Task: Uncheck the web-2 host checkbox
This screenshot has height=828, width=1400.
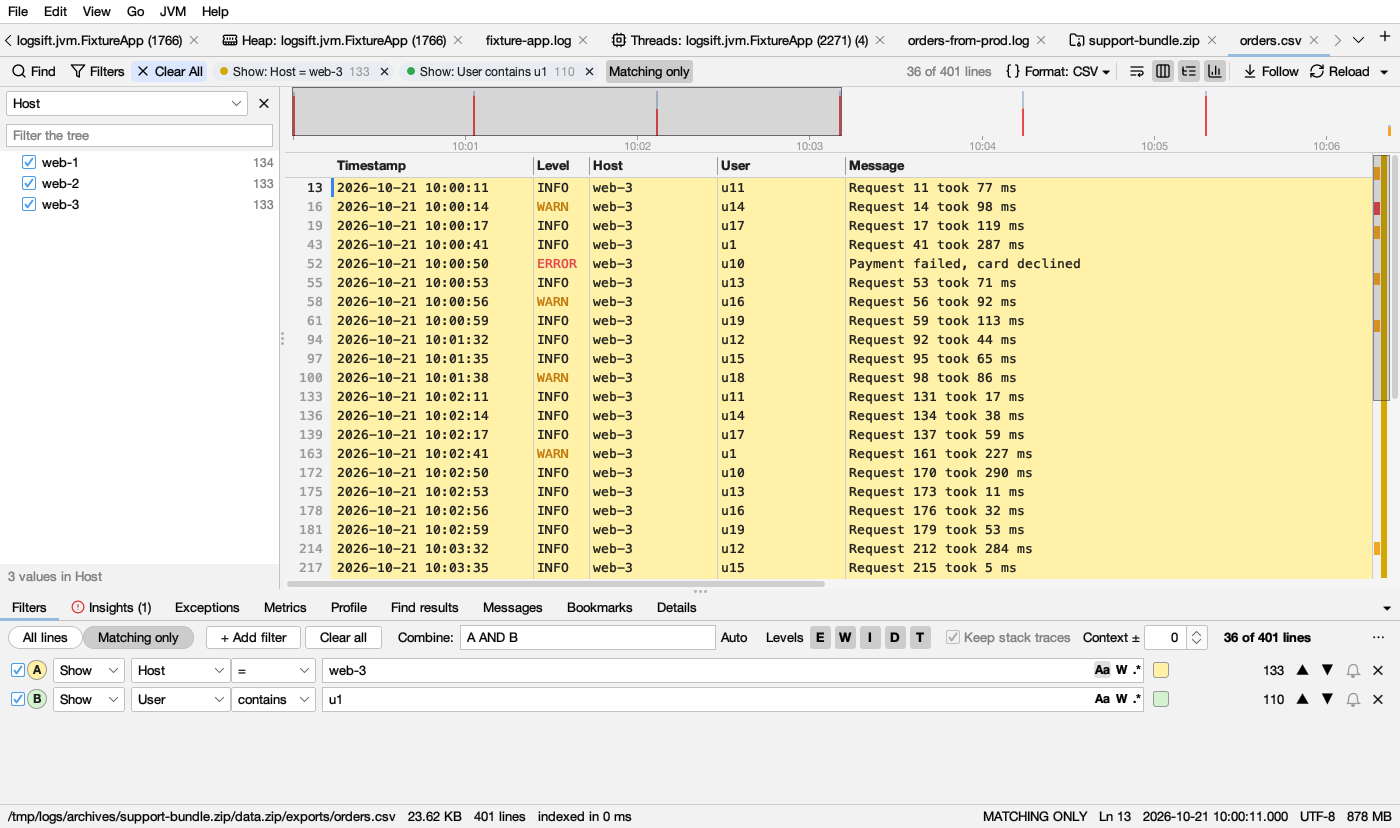Action: pyautogui.click(x=29, y=183)
